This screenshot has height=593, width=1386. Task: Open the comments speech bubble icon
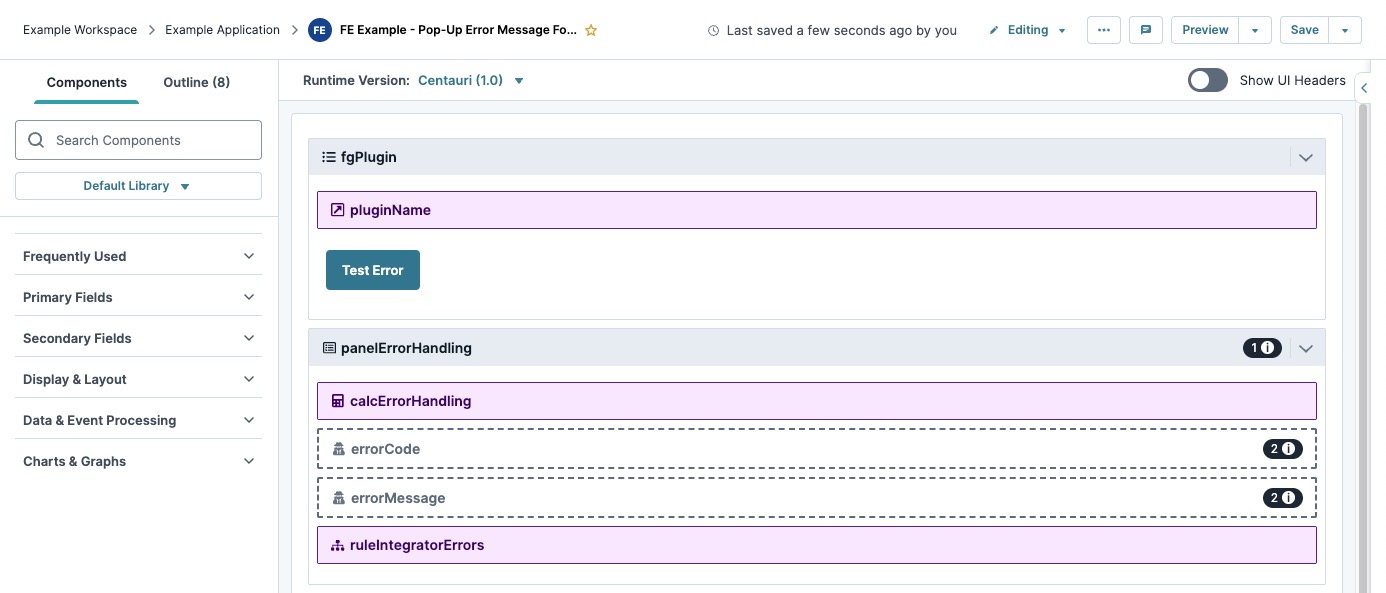tap(1145, 30)
